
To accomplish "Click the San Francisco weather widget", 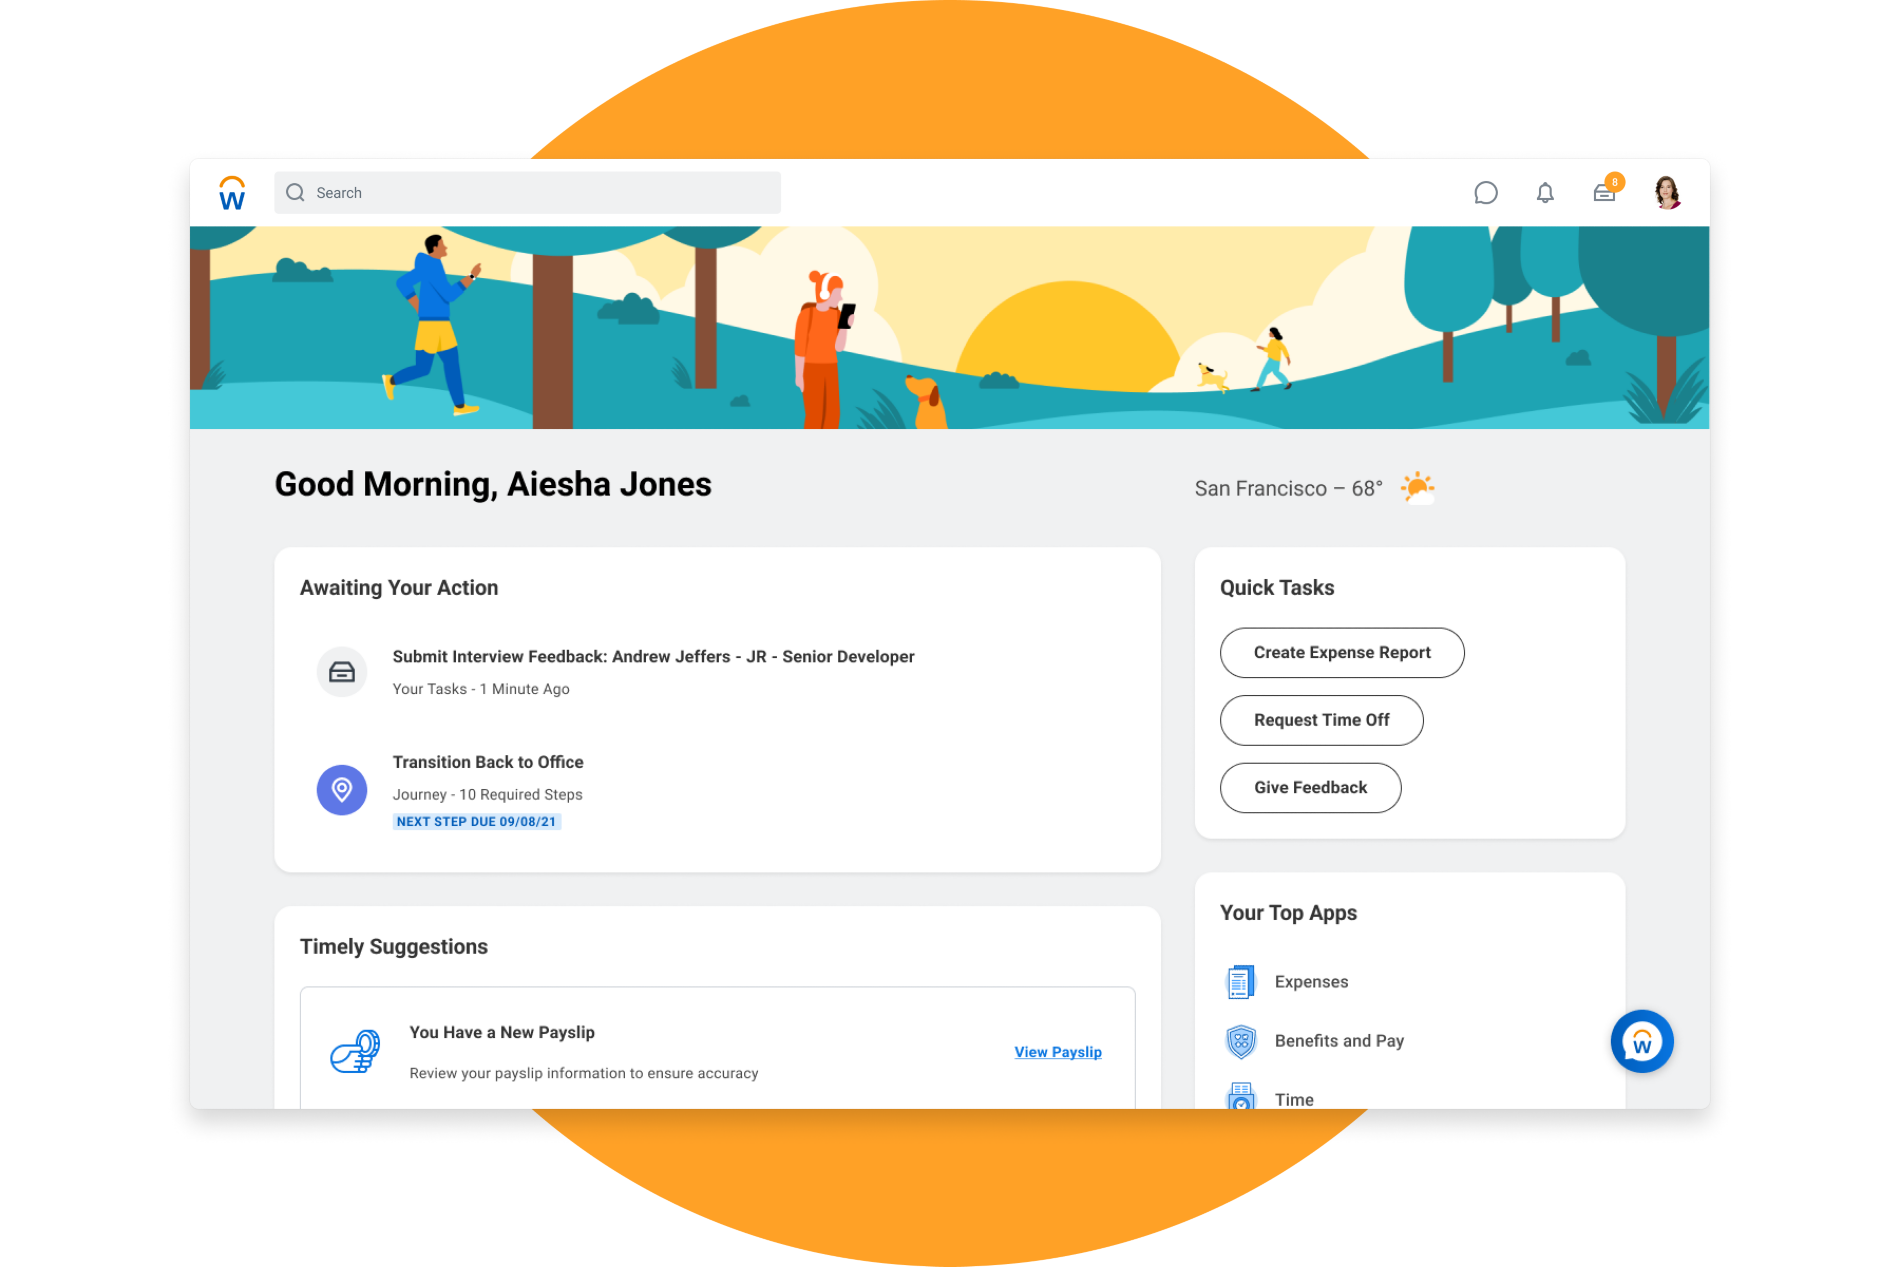I will (1313, 488).
